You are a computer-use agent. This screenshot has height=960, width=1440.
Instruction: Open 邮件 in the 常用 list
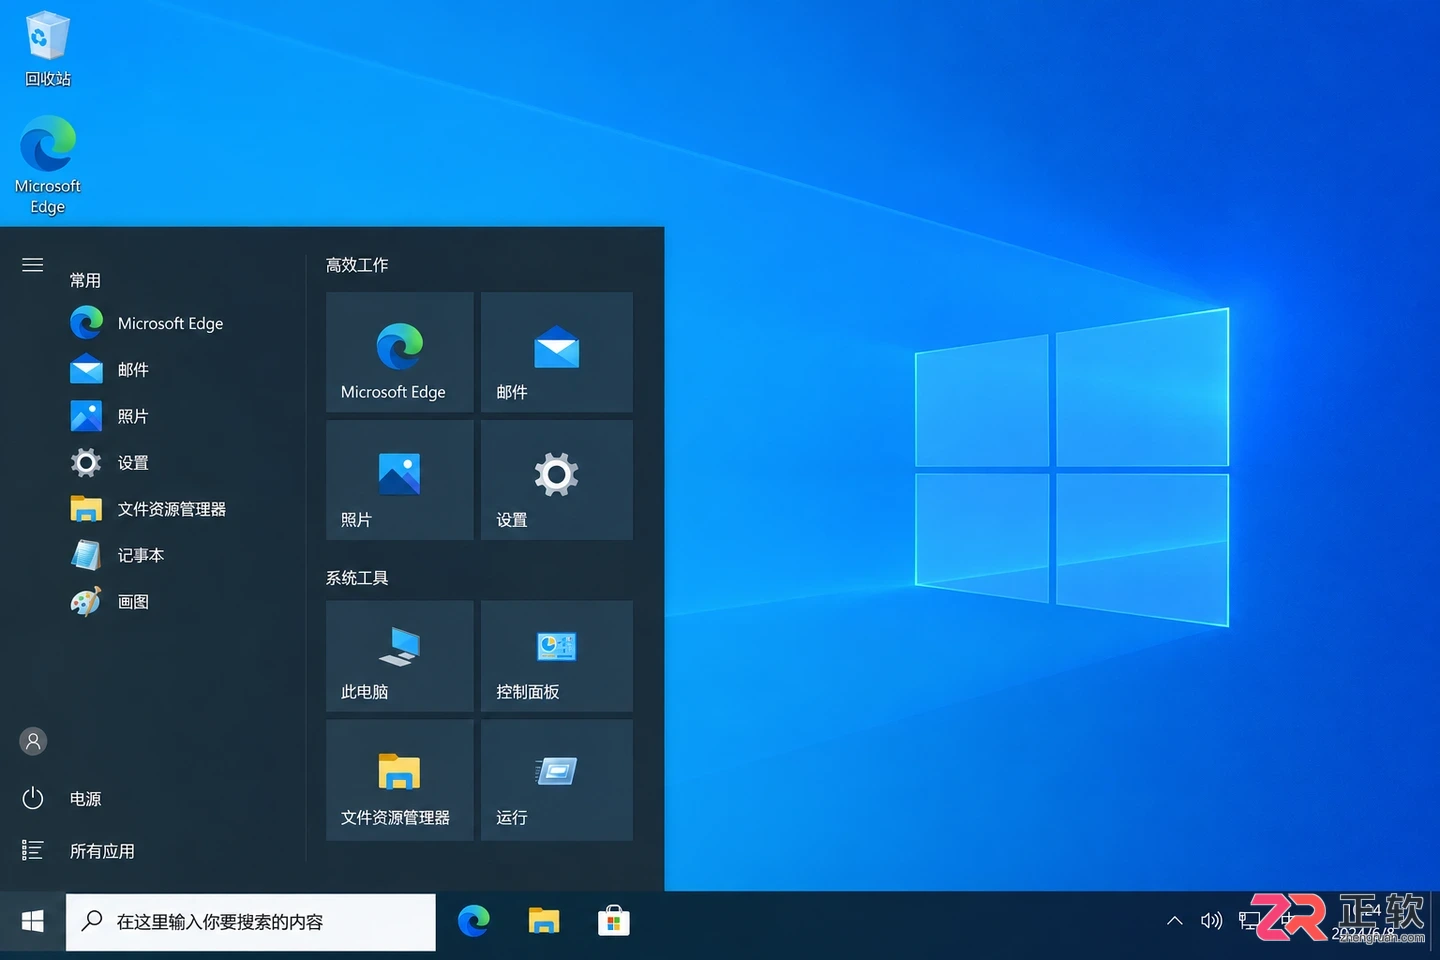click(110, 370)
